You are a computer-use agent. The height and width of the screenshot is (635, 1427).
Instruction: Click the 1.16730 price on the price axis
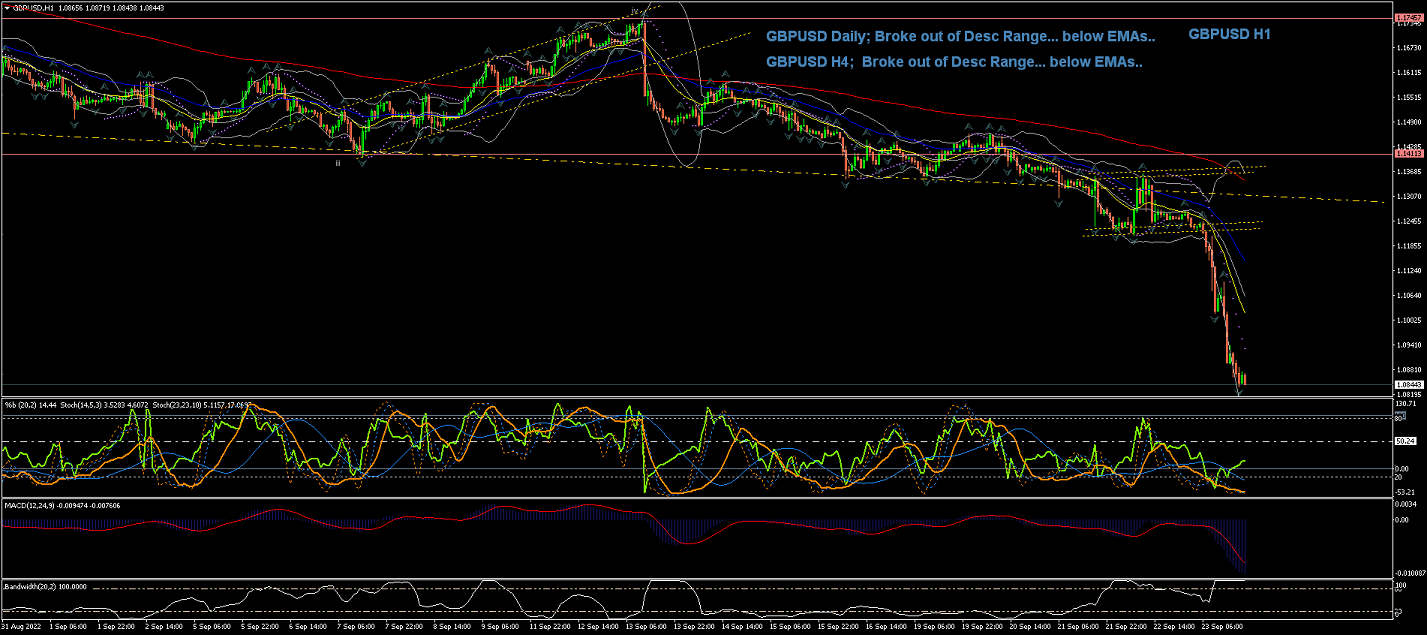click(x=1408, y=47)
